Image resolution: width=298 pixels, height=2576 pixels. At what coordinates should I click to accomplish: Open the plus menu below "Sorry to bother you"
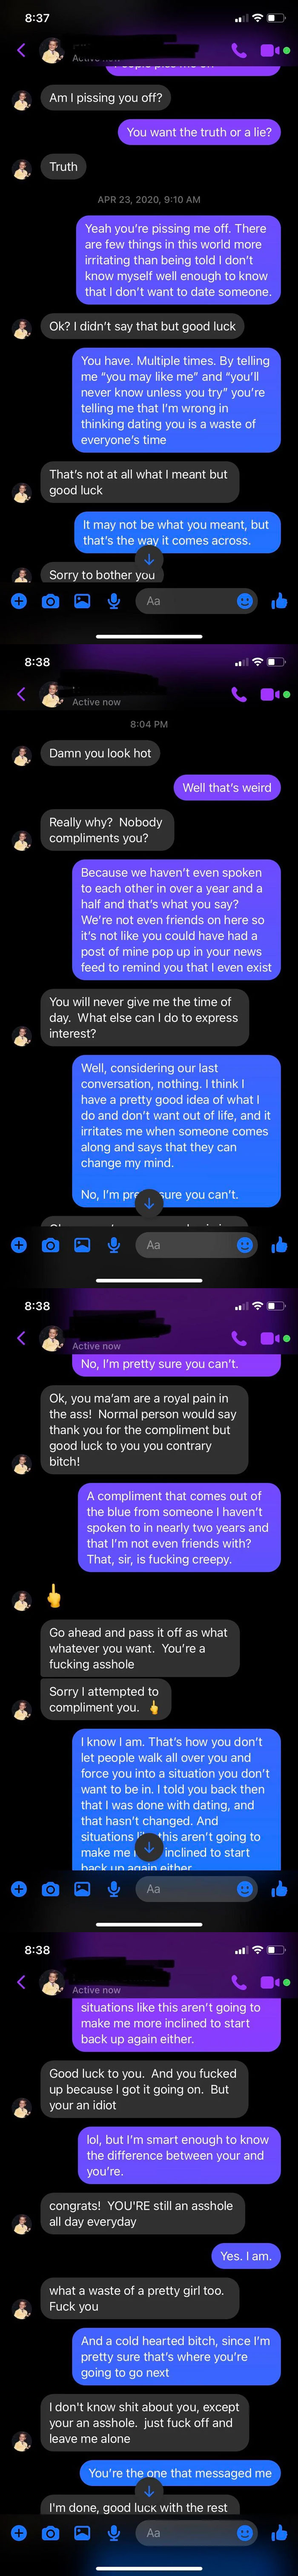(x=18, y=601)
